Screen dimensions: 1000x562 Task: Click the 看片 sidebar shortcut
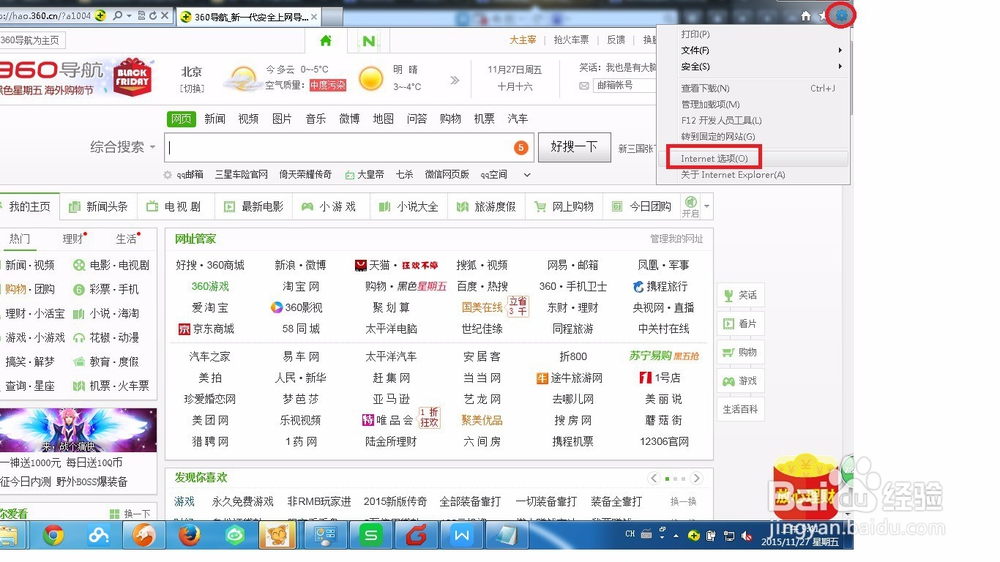pyautogui.click(x=740, y=324)
